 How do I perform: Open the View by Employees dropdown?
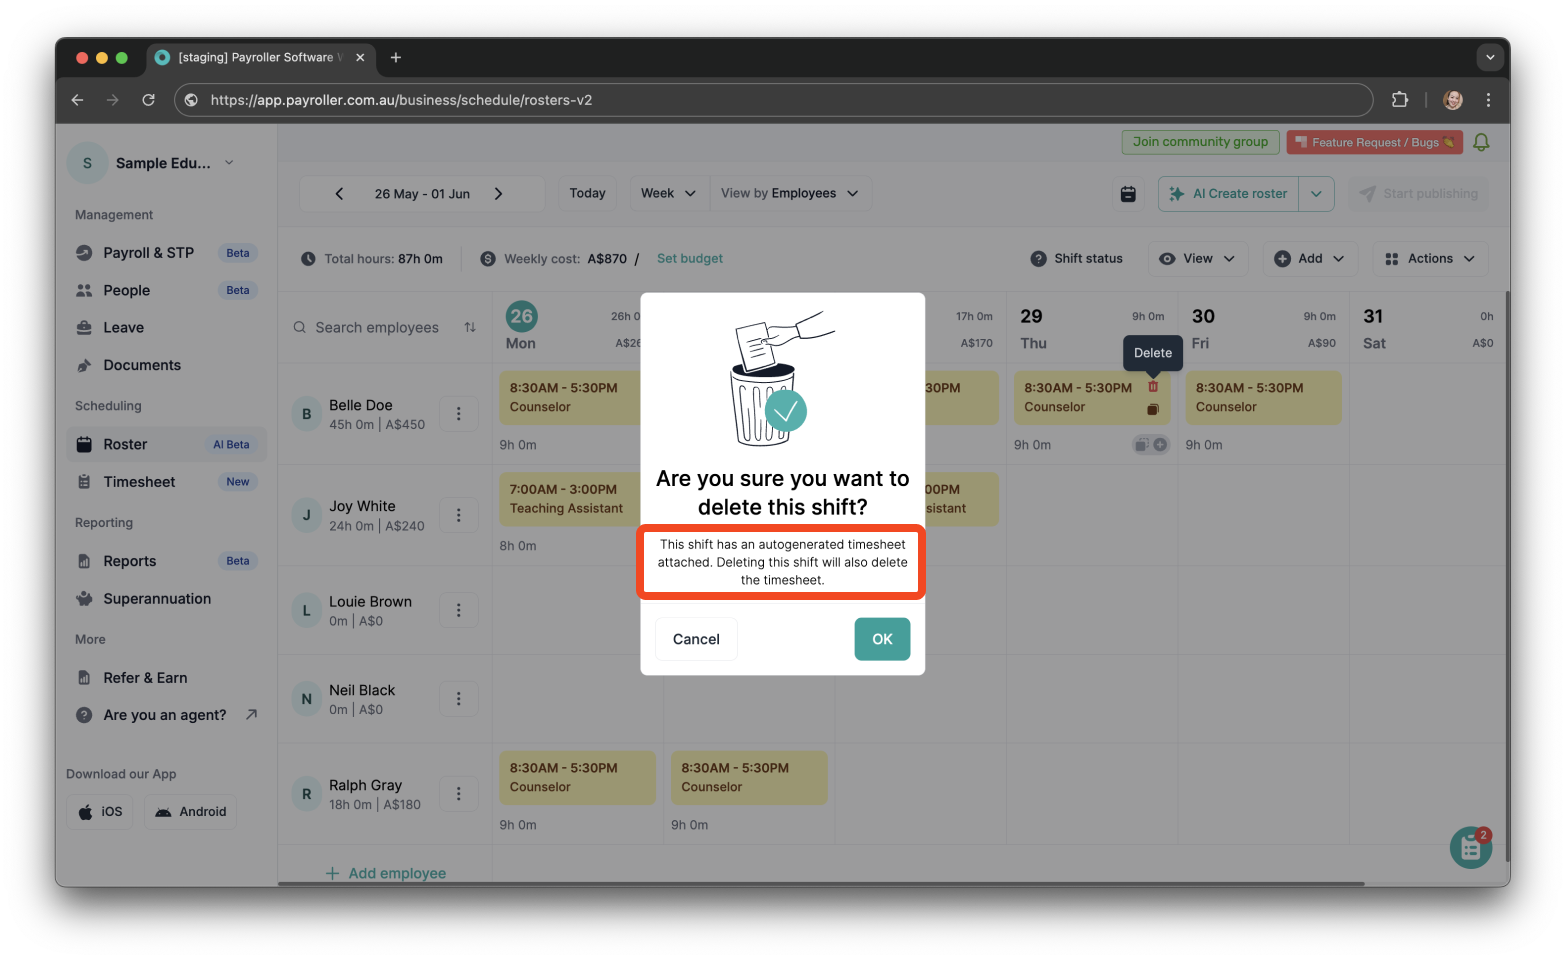[790, 193]
